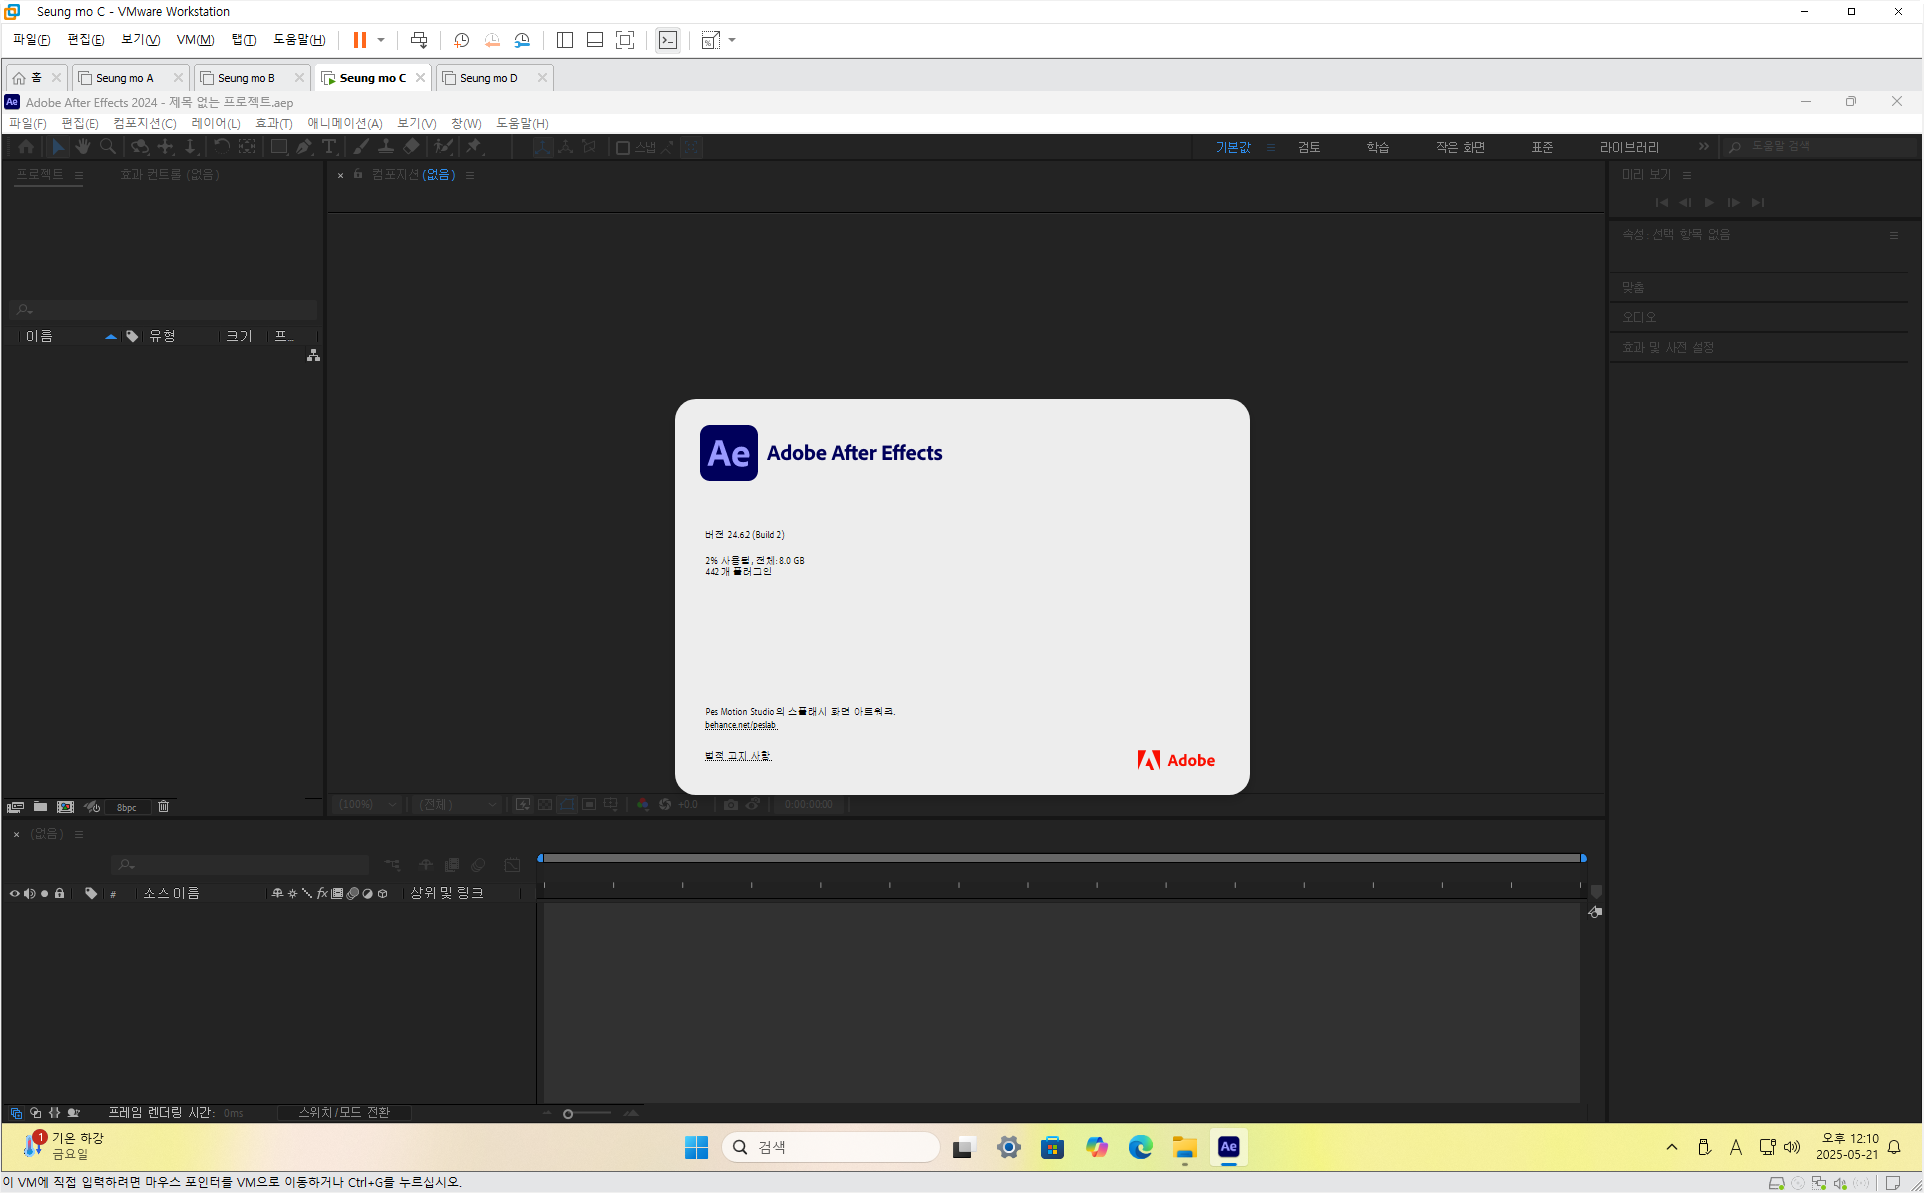This screenshot has width=1924, height=1193.
Task: Expand the workspace overflow chevron
Action: (1704, 147)
